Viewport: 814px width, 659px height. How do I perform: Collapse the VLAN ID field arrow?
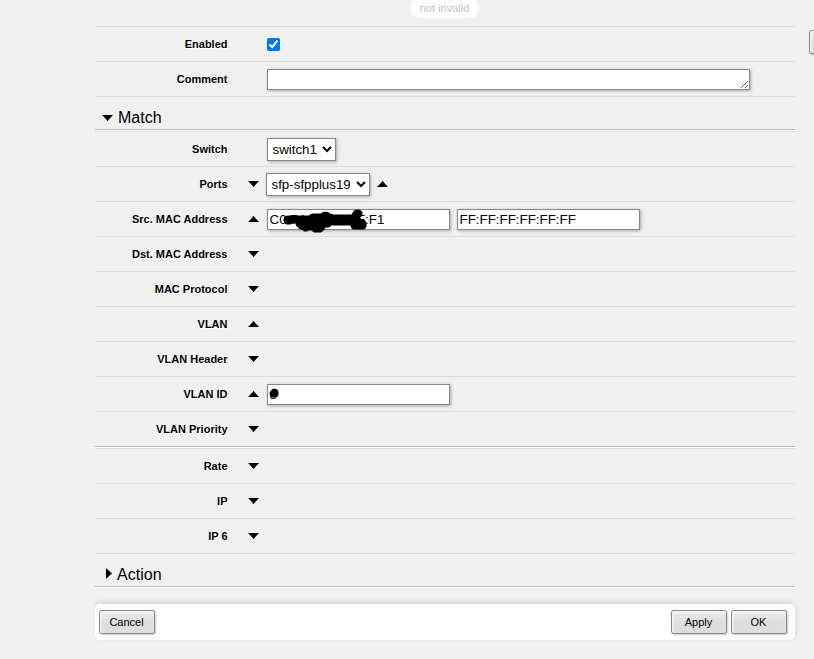(253, 394)
